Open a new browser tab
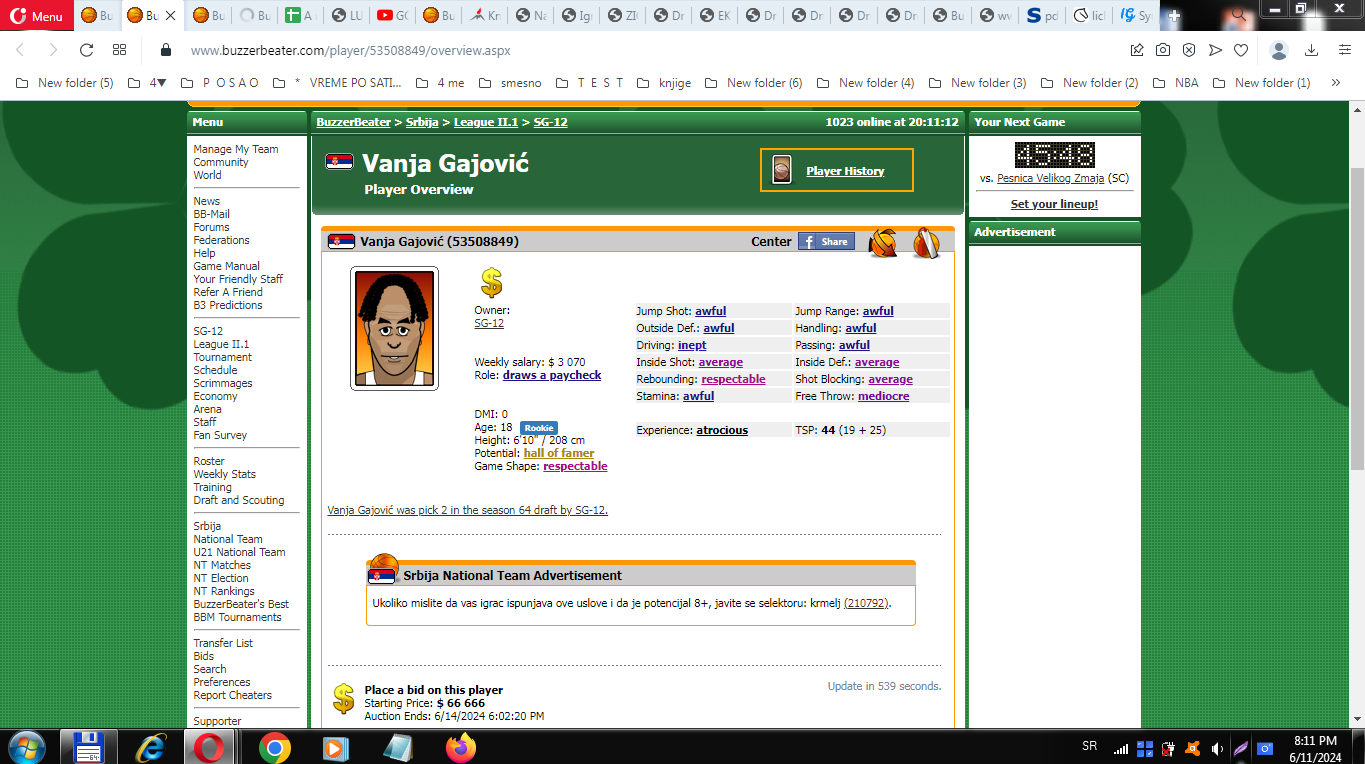 1174,16
